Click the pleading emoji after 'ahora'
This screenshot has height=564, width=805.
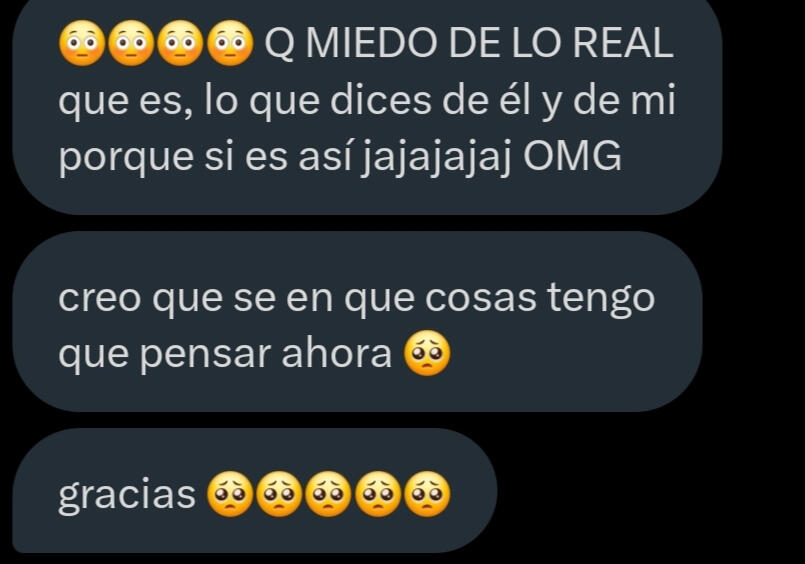[x=427, y=353]
